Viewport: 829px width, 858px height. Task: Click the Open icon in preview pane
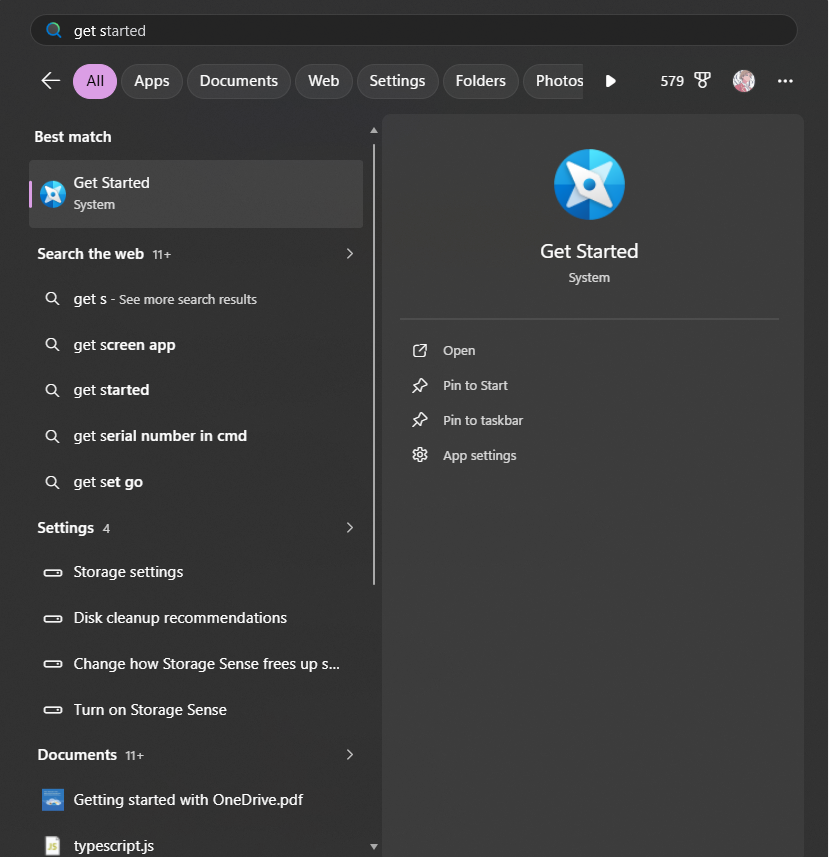tap(420, 350)
